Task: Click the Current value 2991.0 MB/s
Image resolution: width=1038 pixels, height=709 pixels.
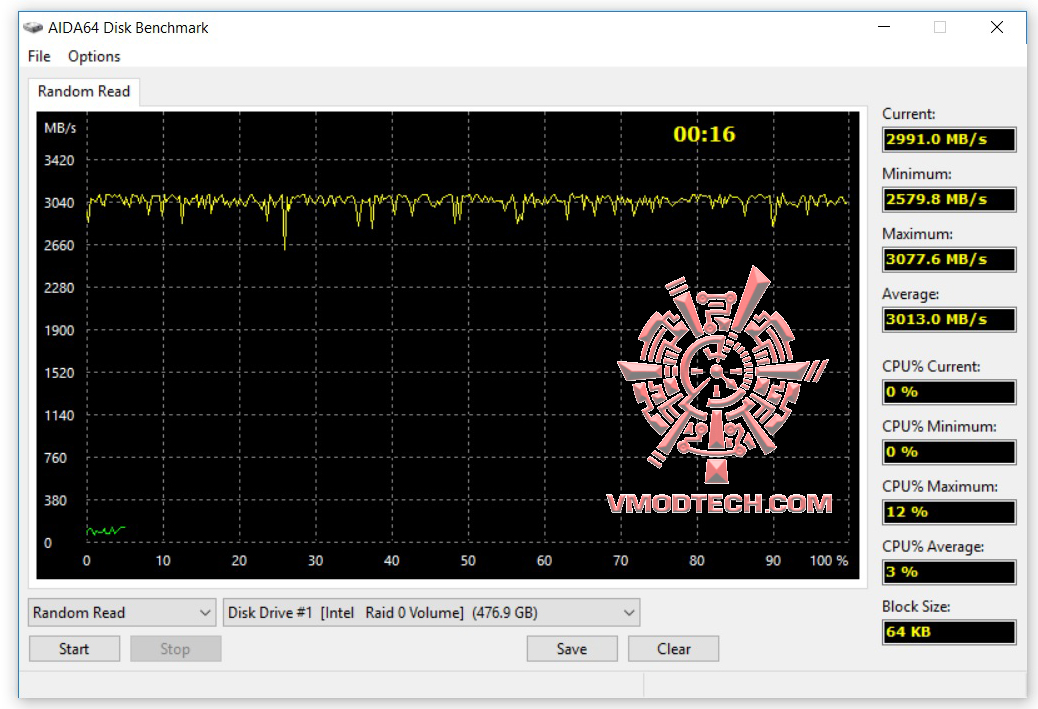Action: pos(949,139)
